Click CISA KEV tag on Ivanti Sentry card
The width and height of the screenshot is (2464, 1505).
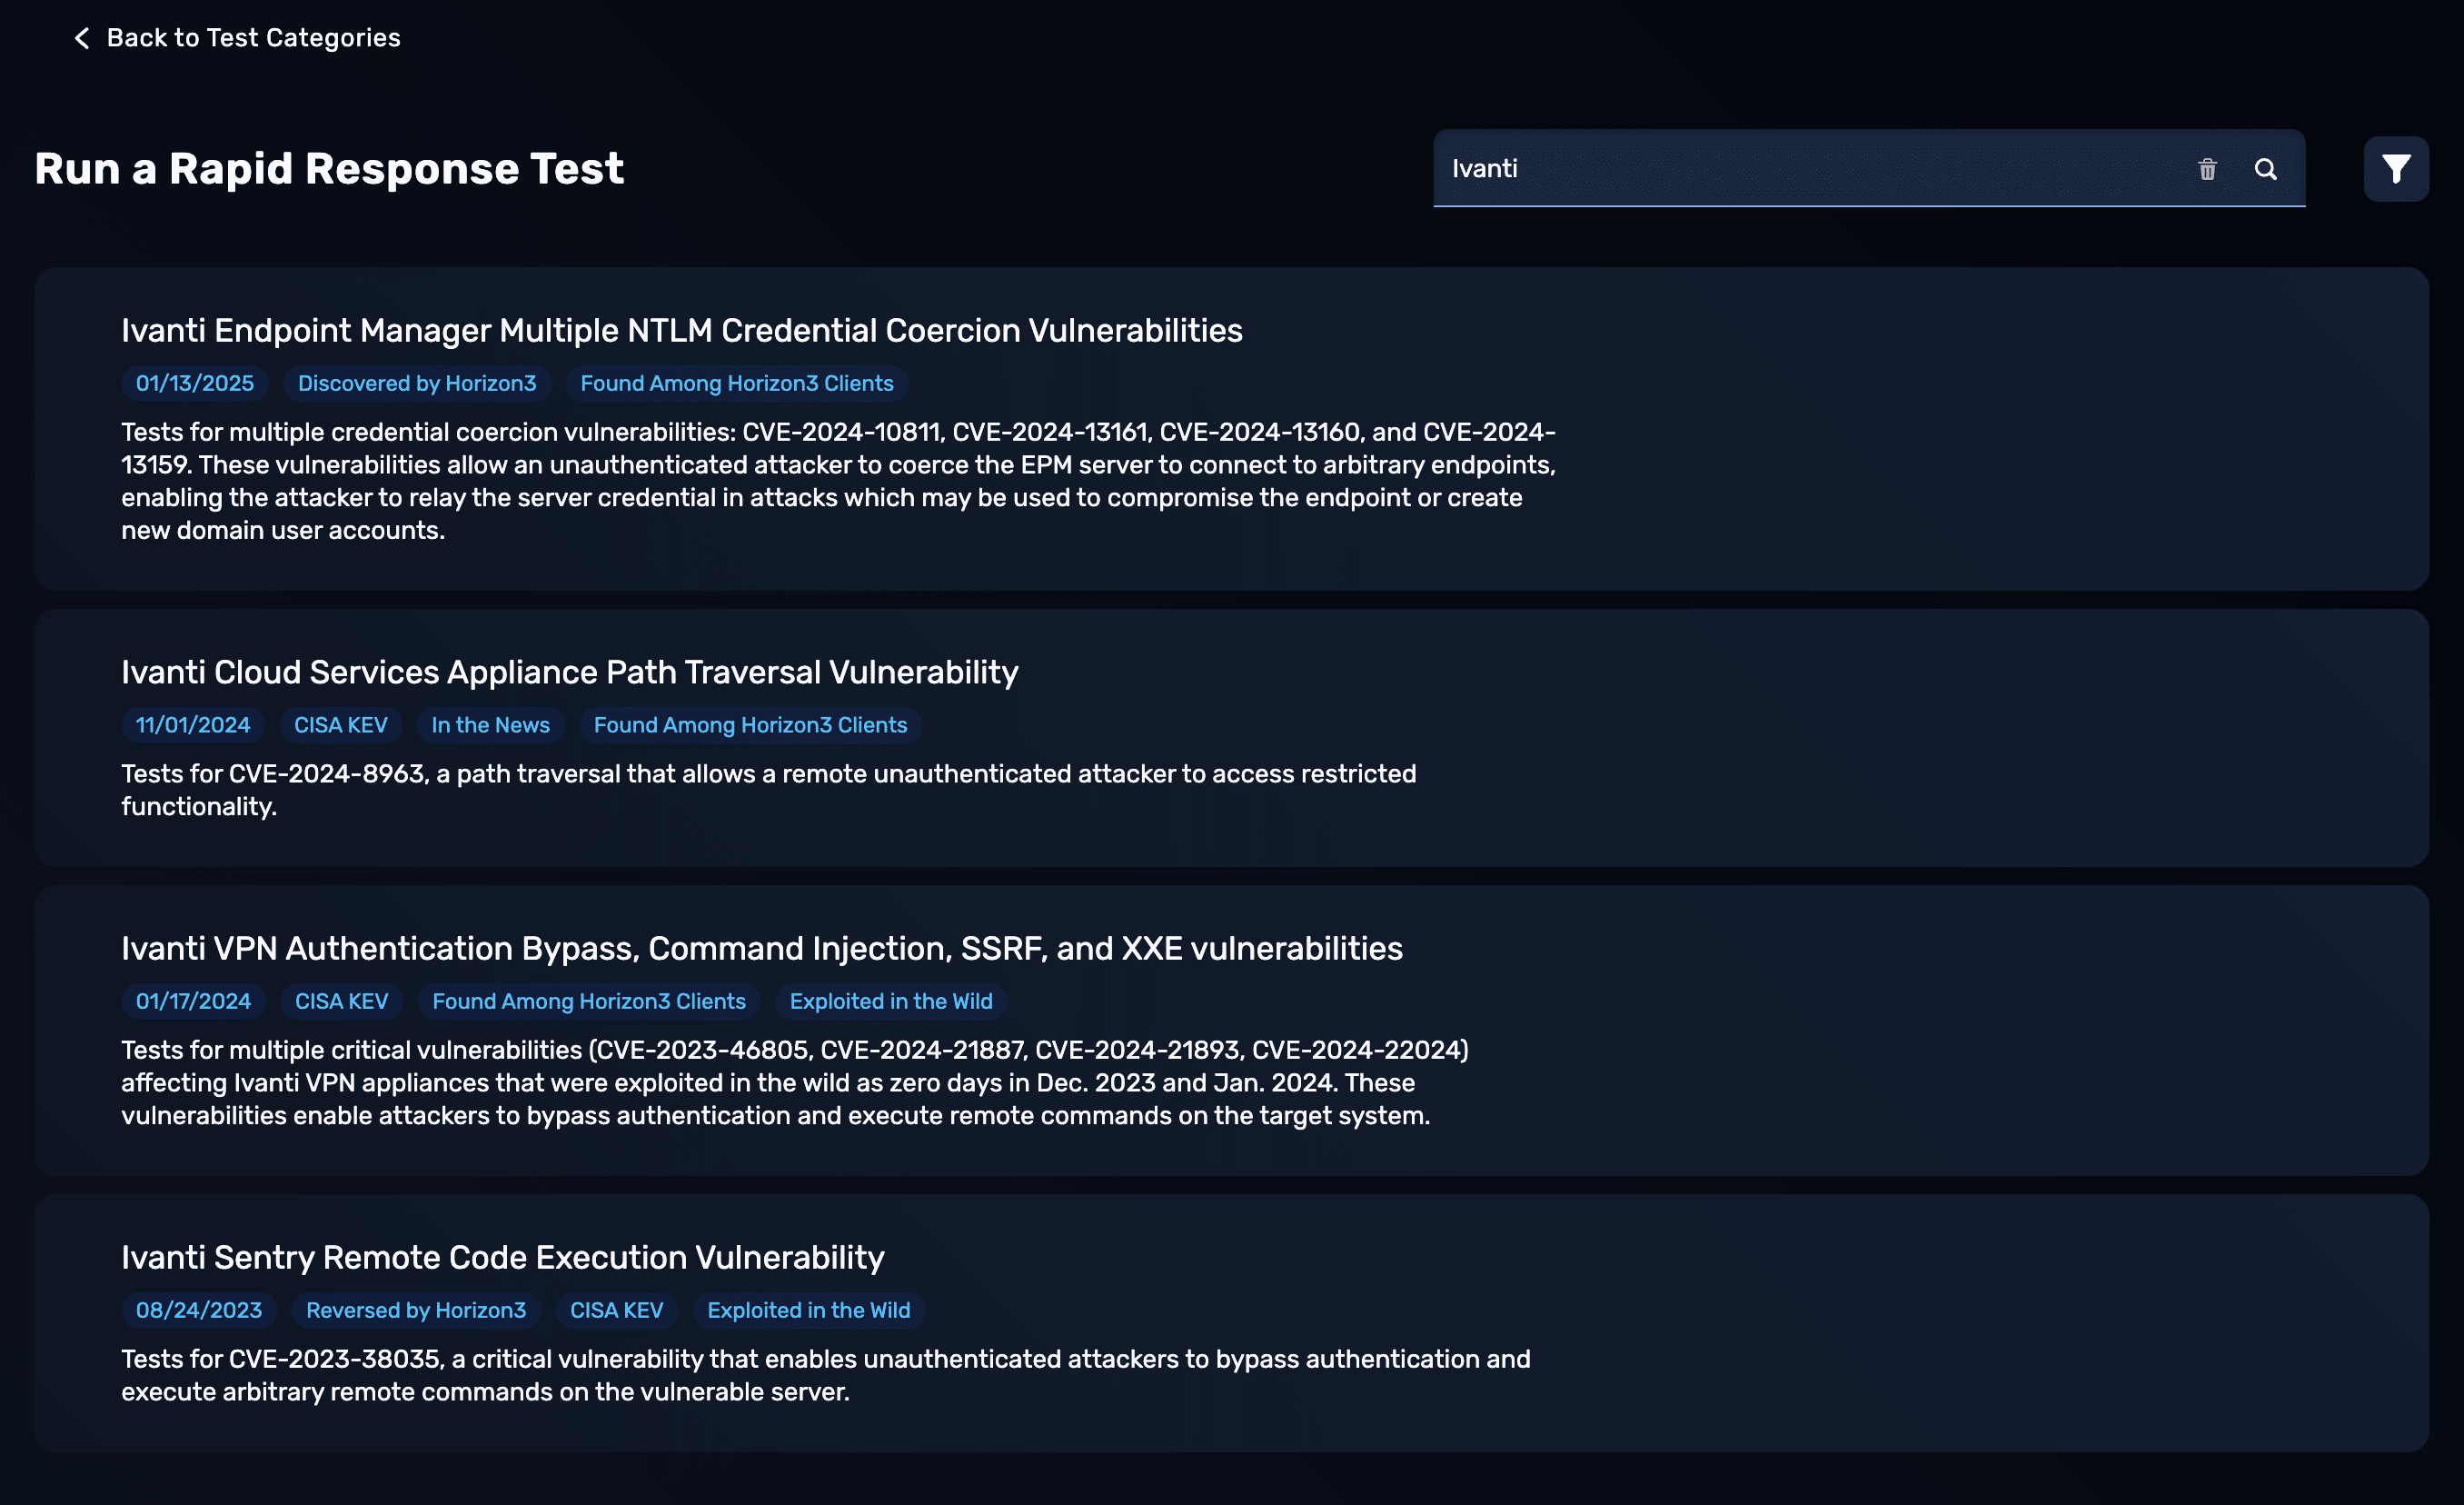pyautogui.click(x=616, y=1310)
